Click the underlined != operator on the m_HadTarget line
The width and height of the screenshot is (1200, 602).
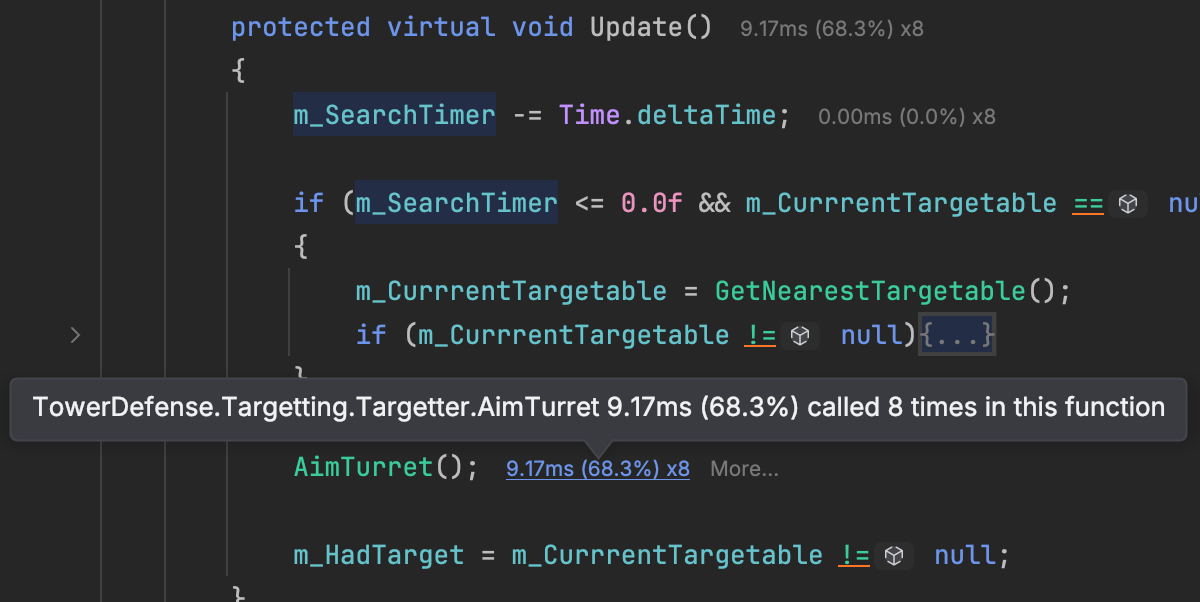[x=853, y=555]
